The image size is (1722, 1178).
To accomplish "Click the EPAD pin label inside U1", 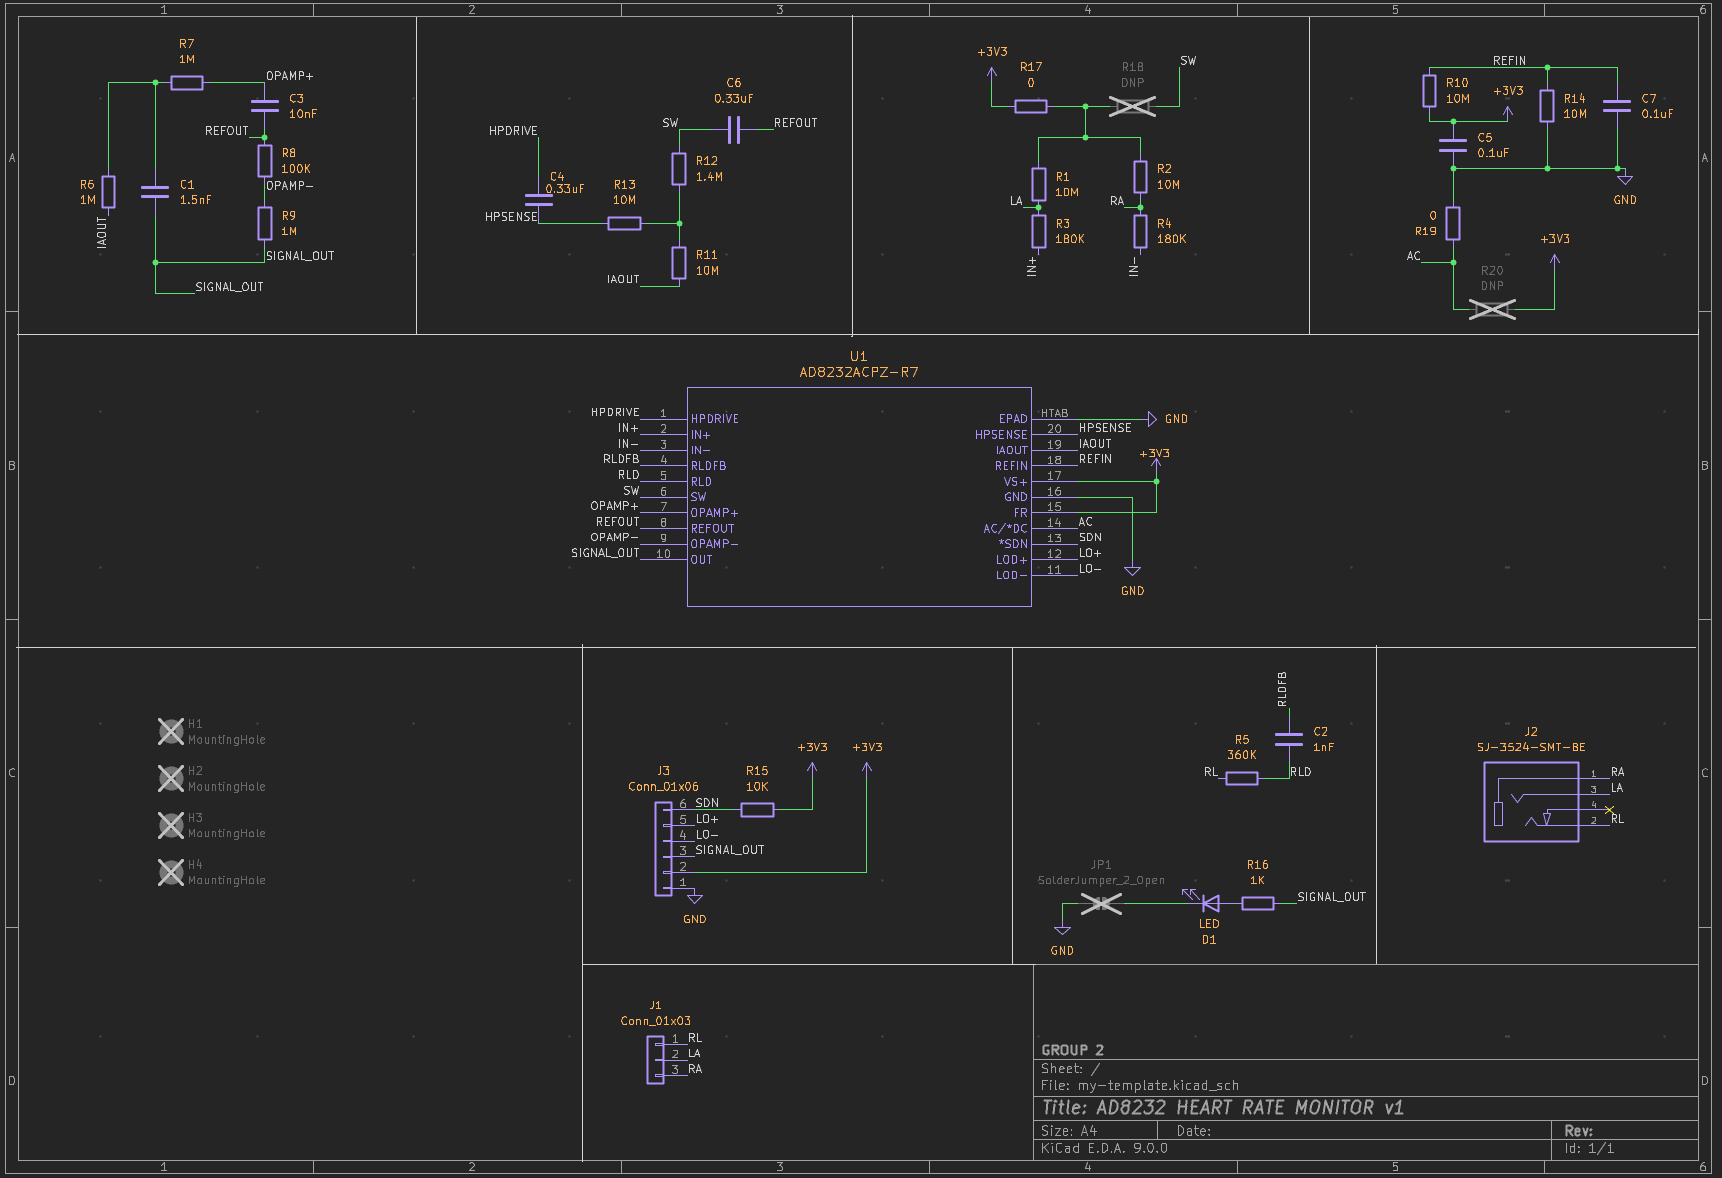I will coord(1013,419).
